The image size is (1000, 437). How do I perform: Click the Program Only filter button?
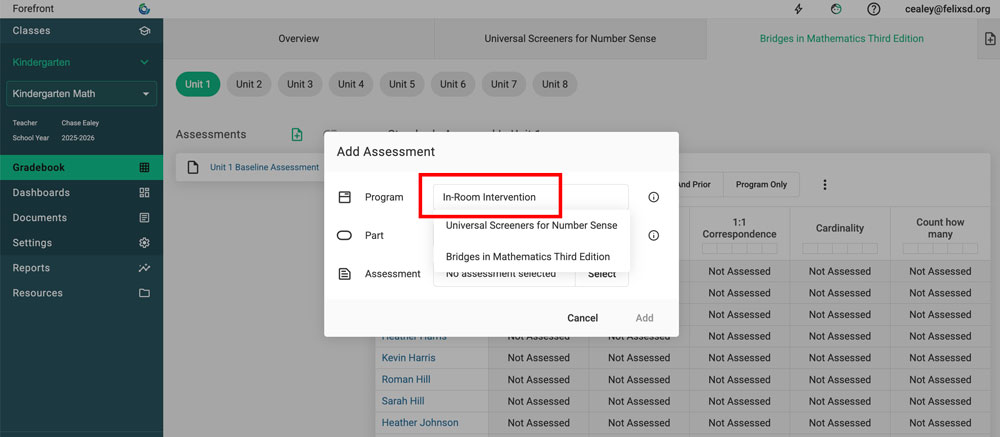pos(761,185)
